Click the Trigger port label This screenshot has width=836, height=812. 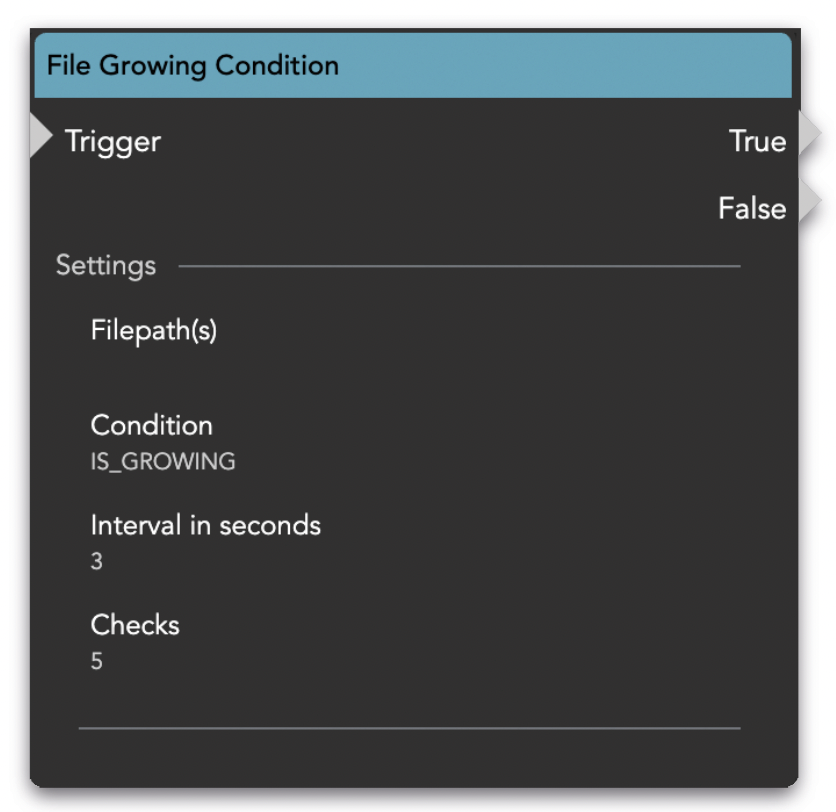(x=113, y=141)
